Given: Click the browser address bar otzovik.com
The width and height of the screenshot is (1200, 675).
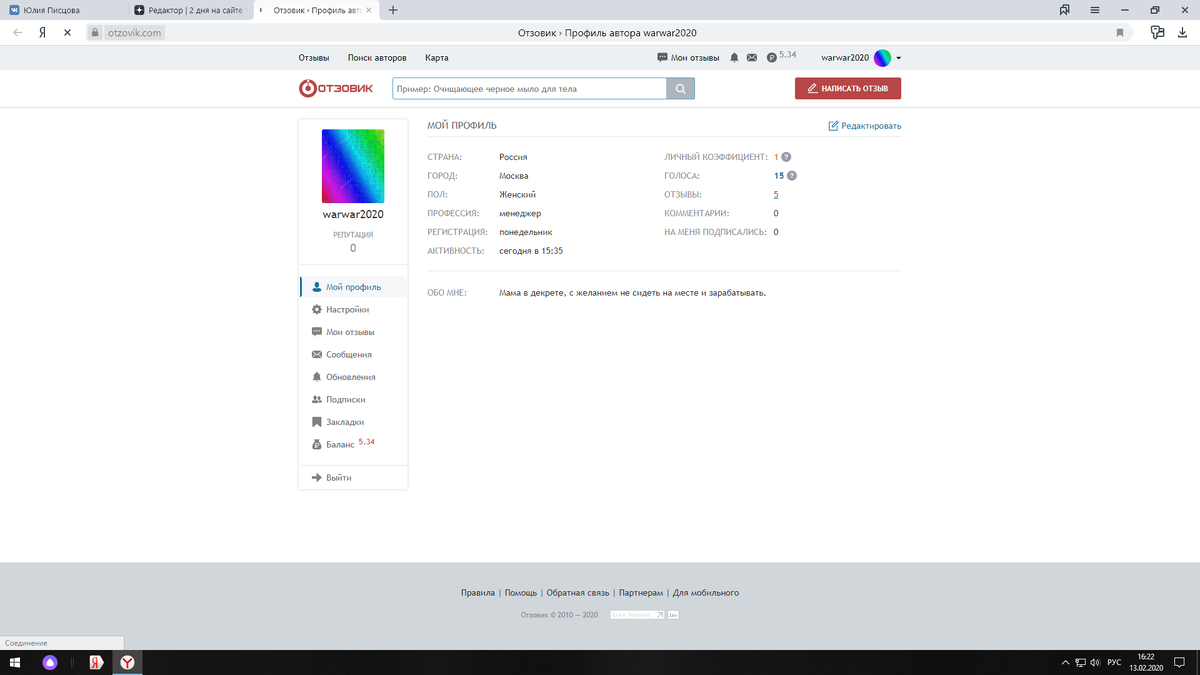Looking at the screenshot, I should (x=134, y=32).
